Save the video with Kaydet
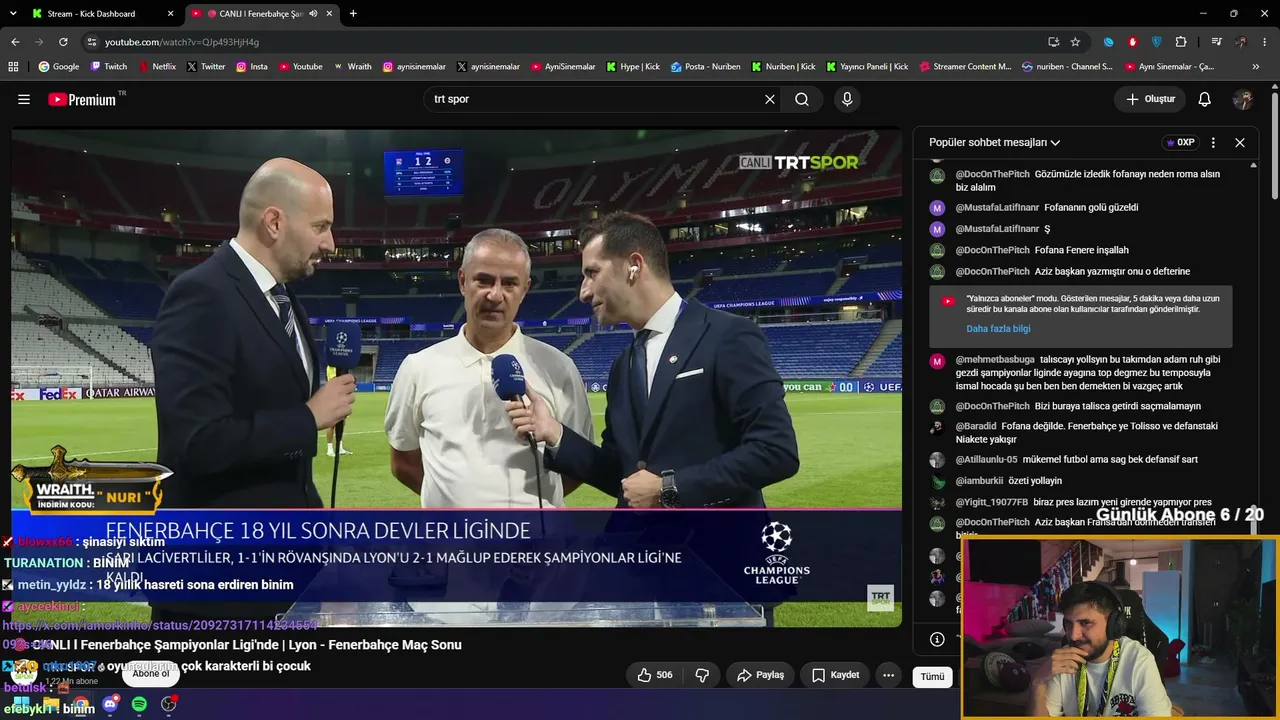The width and height of the screenshot is (1280, 720). click(835, 675)
